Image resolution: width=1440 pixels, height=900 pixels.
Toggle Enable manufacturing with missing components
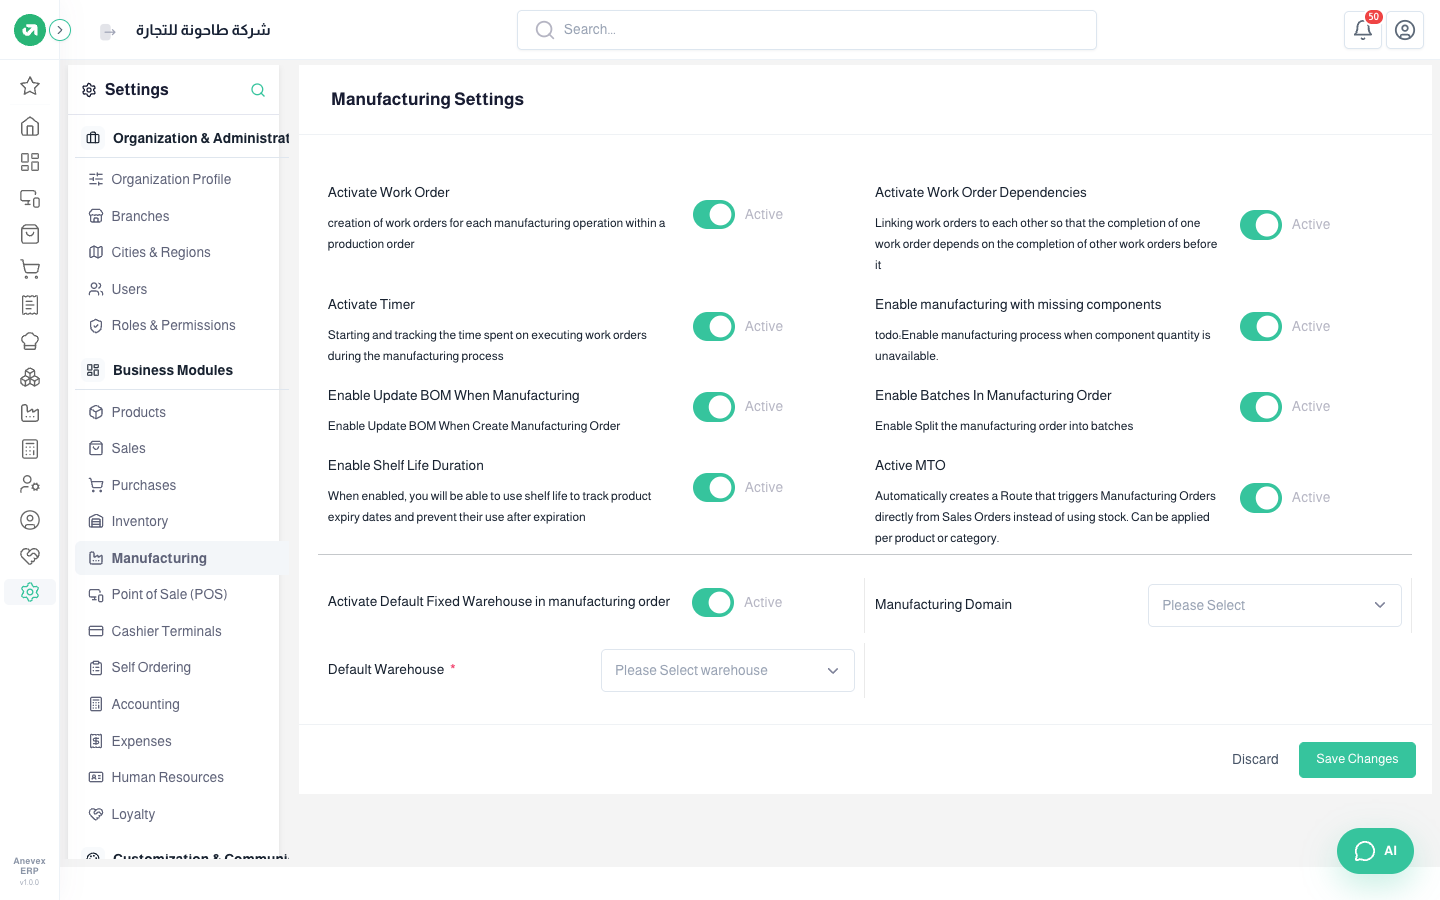pyautogui.click(x=1261, y=326)
